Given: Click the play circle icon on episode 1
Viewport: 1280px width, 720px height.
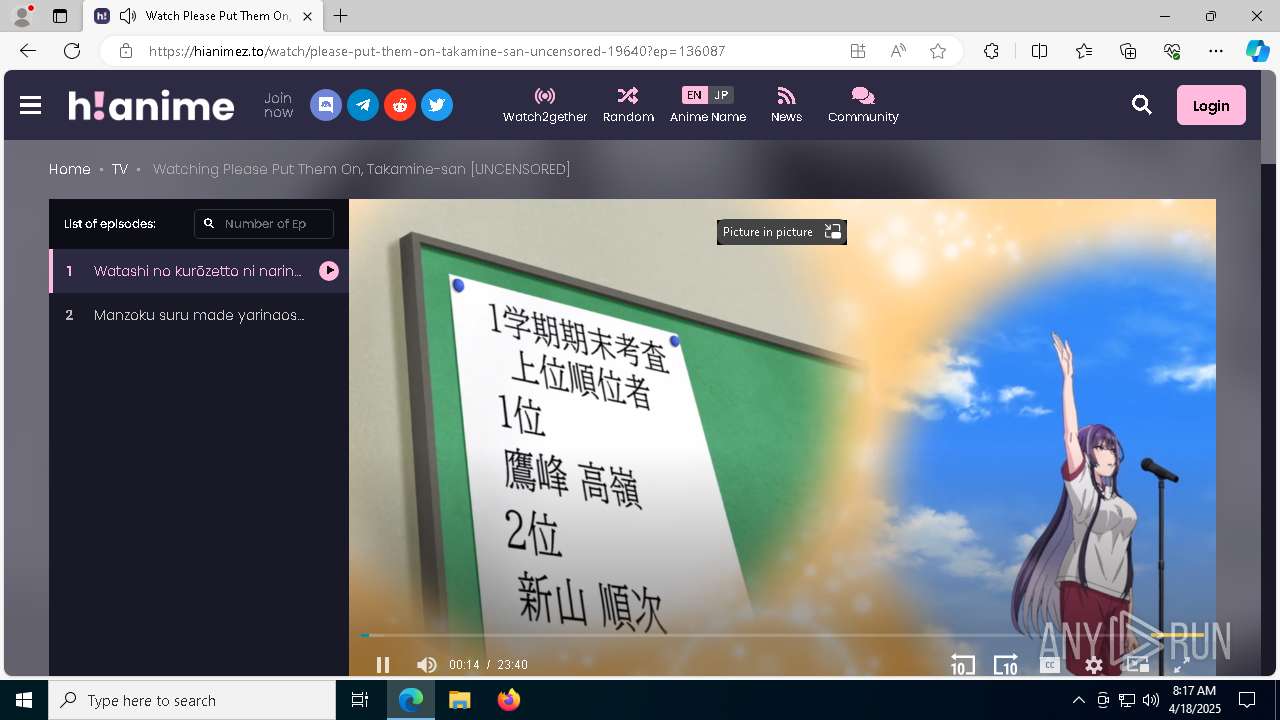Looking at the screenshot, I should [329, 271].
